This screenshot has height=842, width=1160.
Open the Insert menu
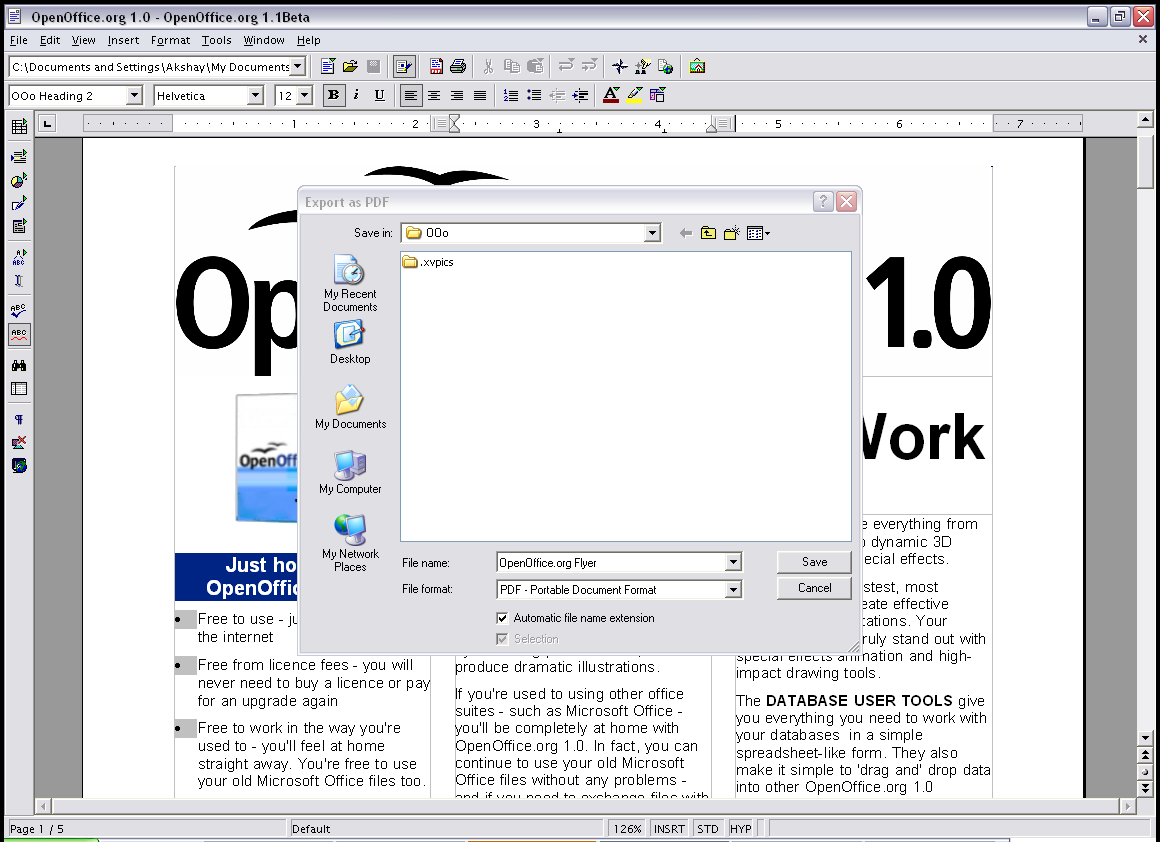(123, 40)
